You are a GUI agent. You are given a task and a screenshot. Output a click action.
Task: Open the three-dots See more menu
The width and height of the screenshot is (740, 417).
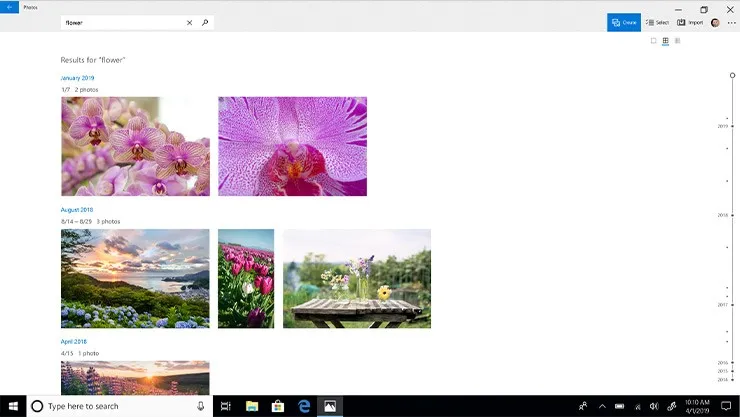pyautogui.click(x=731, y=22)
